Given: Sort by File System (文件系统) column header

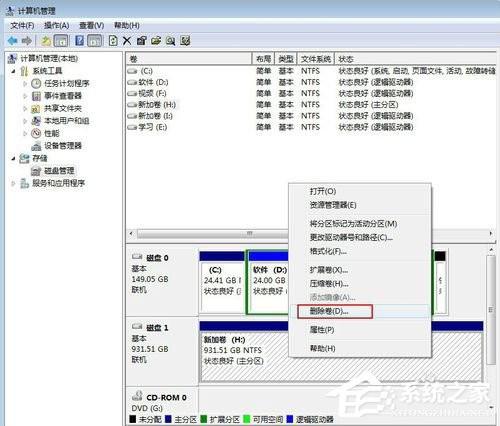Looking at the screenshot, I should pos(316,59).
